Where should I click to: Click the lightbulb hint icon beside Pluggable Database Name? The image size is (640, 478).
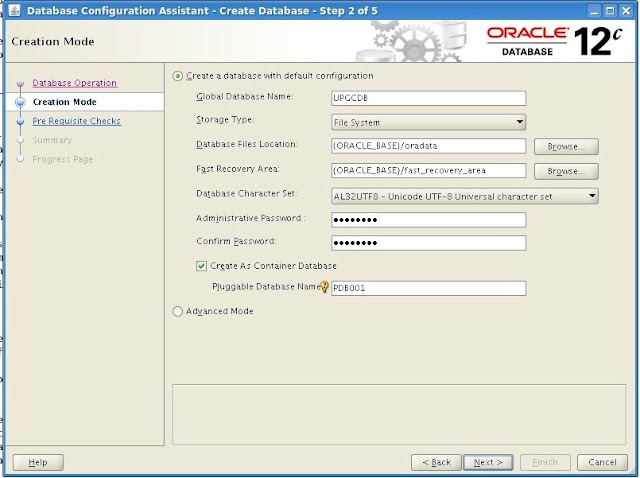tap(324, 287)
